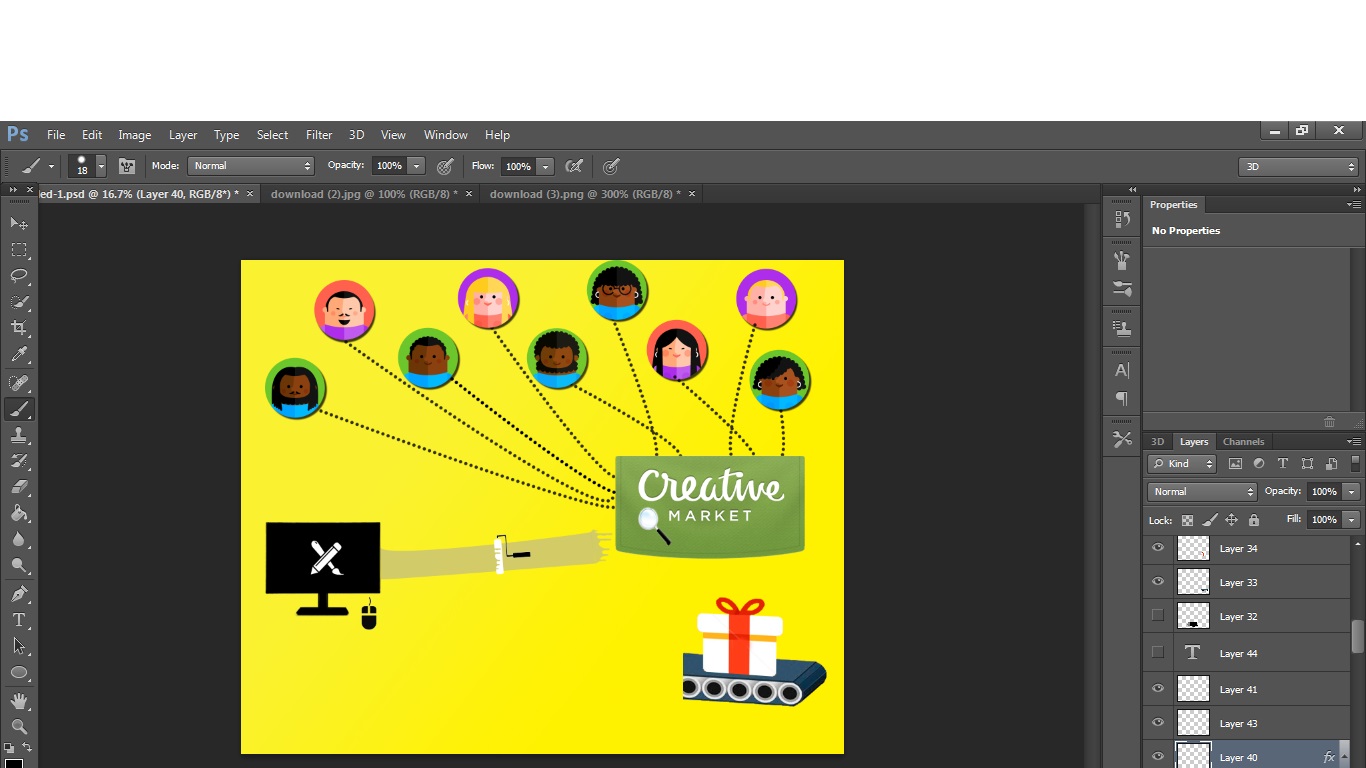
Task: Show Layer 44 via visibility box
Action: click(x=1158, y=652)
